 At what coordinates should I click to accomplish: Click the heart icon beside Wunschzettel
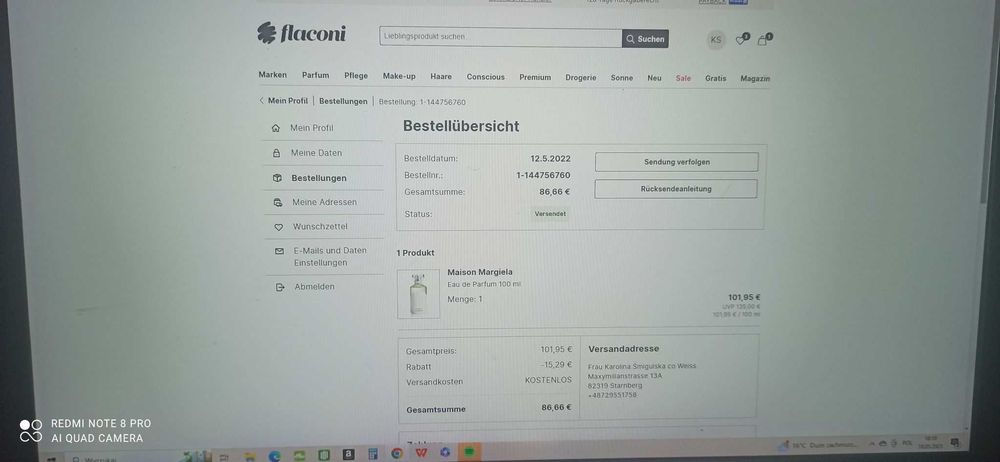coord(278,227)
